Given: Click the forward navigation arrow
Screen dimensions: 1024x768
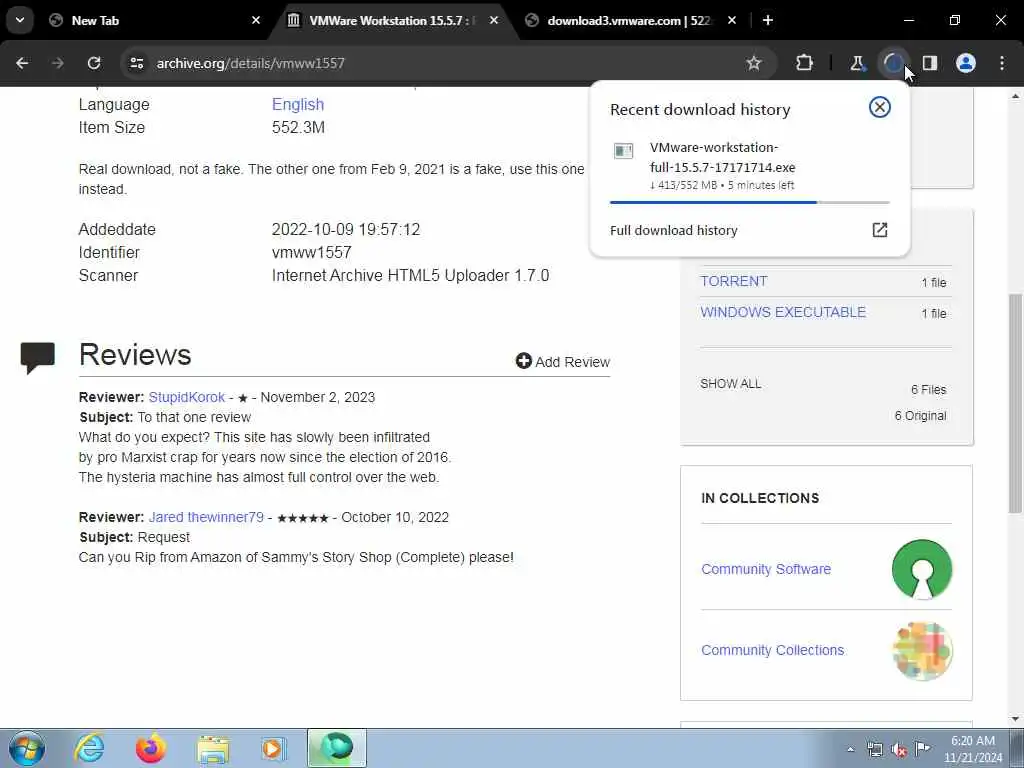Looking at the screenshot, I should (x=57, y=63).
